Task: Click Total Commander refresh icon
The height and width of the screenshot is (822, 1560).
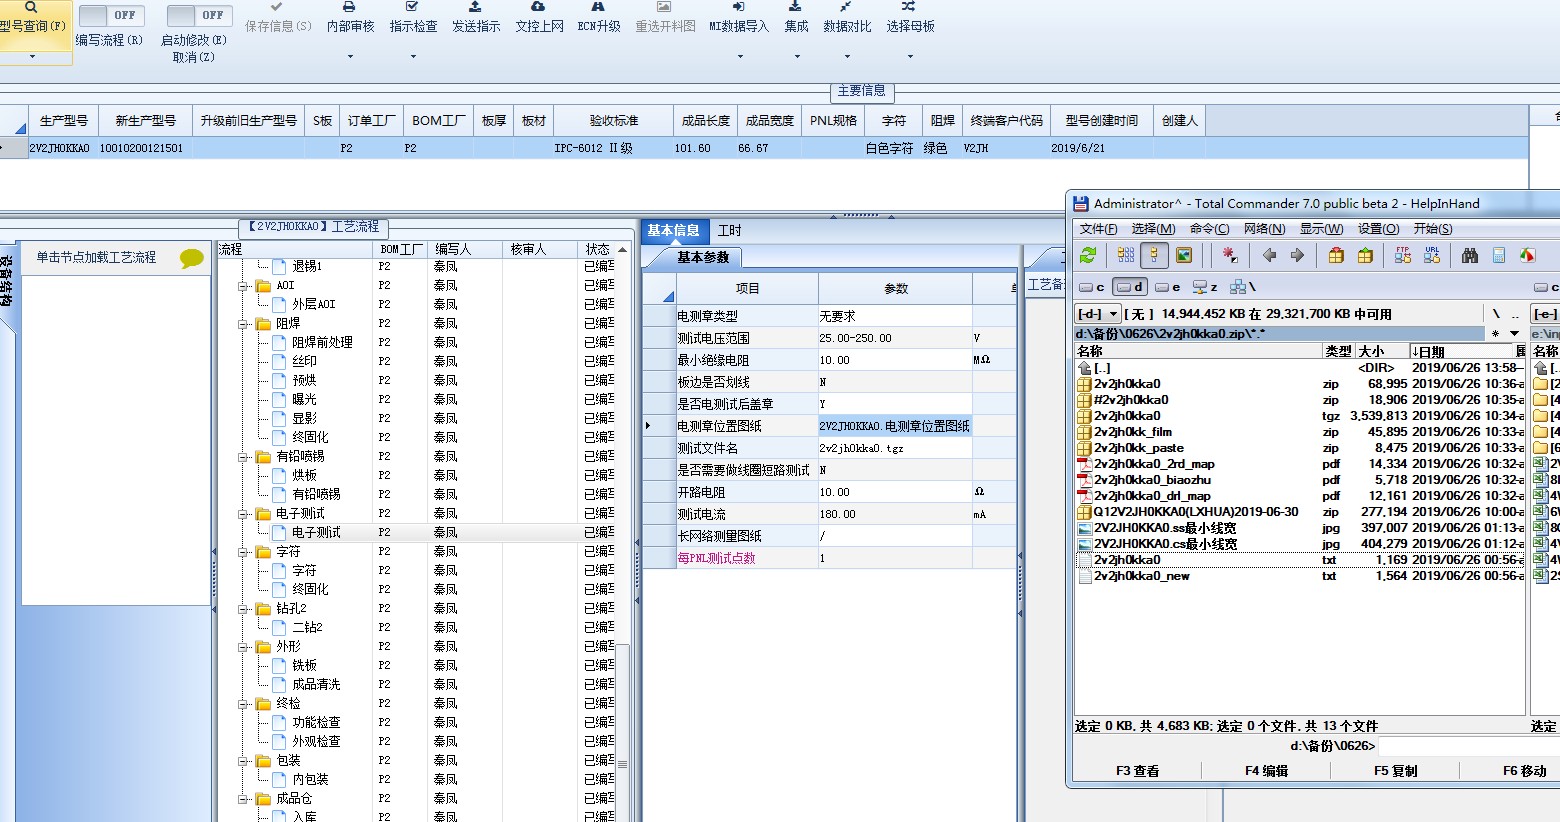Action: [1088, 255]
